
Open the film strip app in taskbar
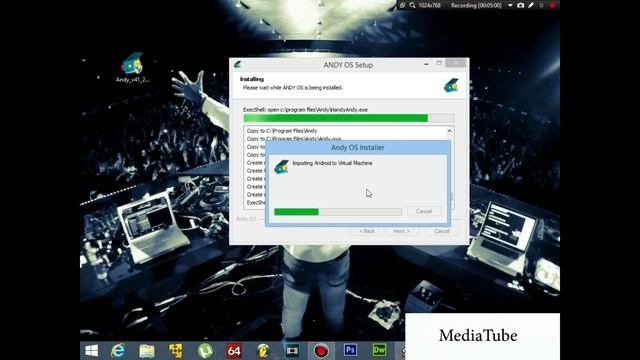[292, 351]
